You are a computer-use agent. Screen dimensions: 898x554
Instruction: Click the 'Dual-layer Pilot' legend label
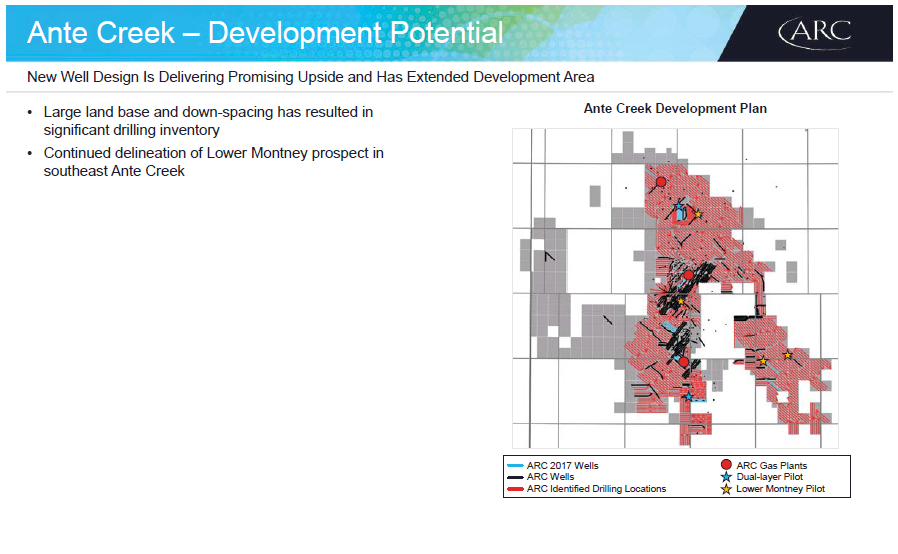[x=769, y=477]
